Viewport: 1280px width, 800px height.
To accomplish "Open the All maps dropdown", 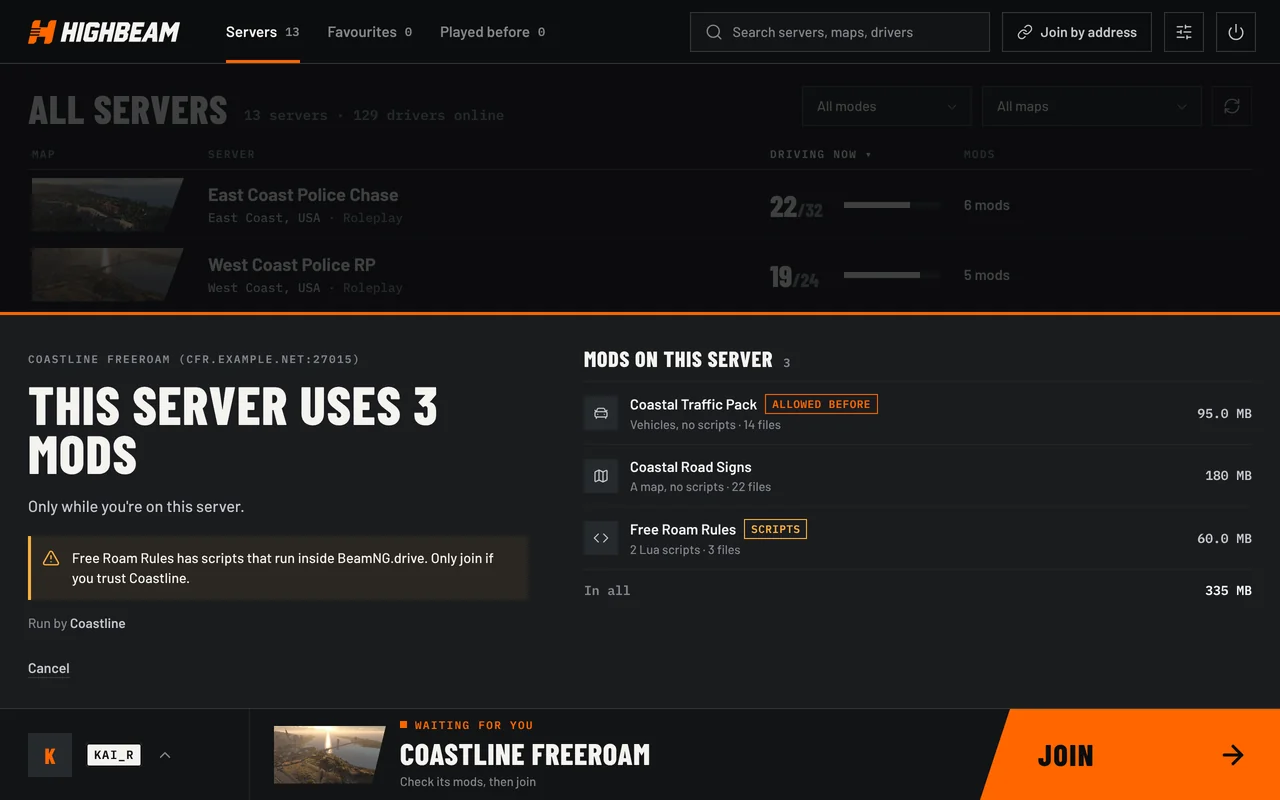I will (1092, 106).
